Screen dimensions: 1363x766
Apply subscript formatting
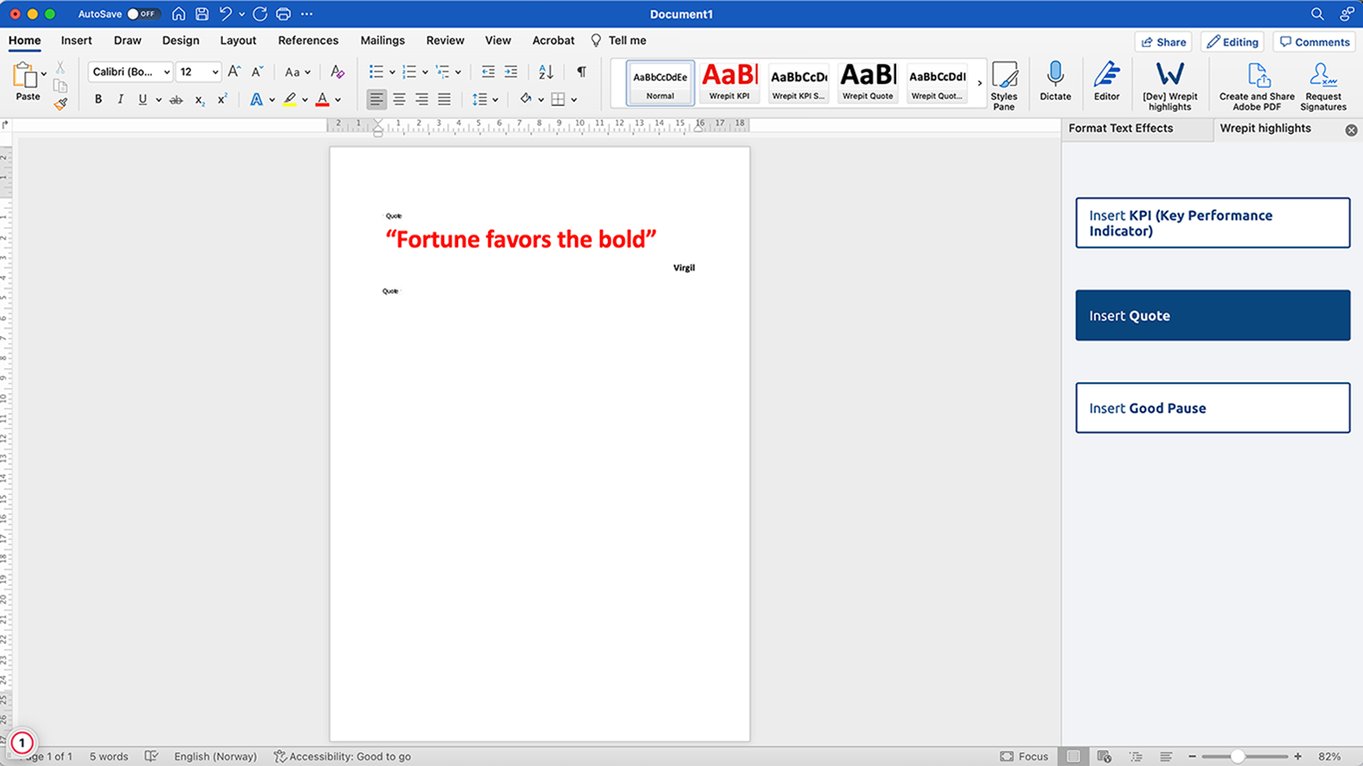tap(199, 100)
